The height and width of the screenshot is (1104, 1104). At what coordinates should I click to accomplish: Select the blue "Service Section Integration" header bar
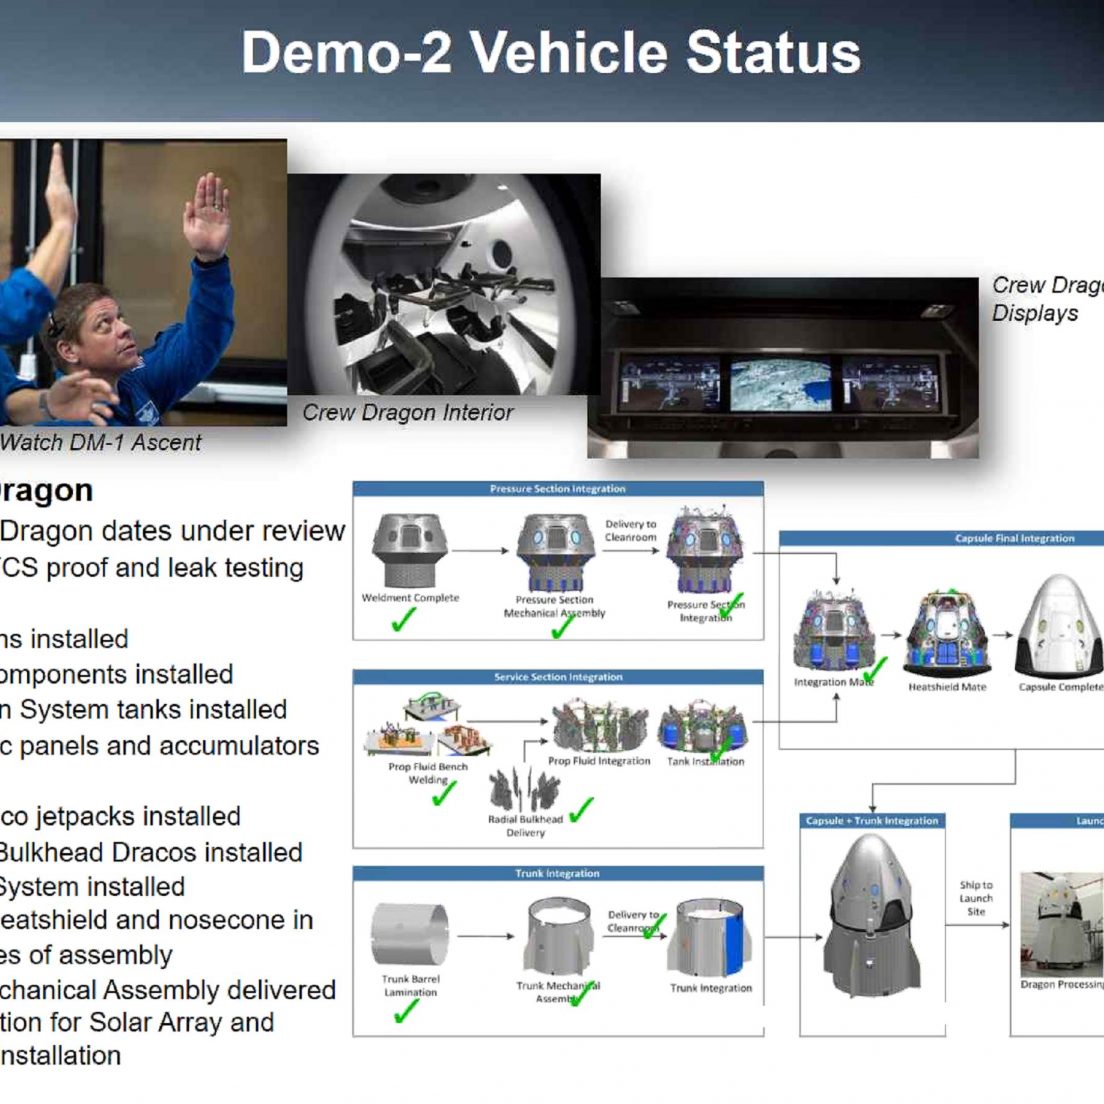pyautogui.click(x=558, y=677)
